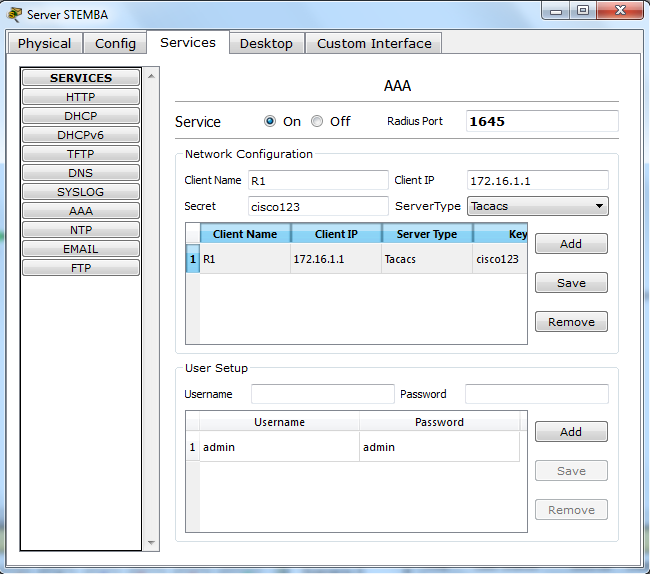
Task: Click the SERVICES header button
Action: click(x=81, y=78)
